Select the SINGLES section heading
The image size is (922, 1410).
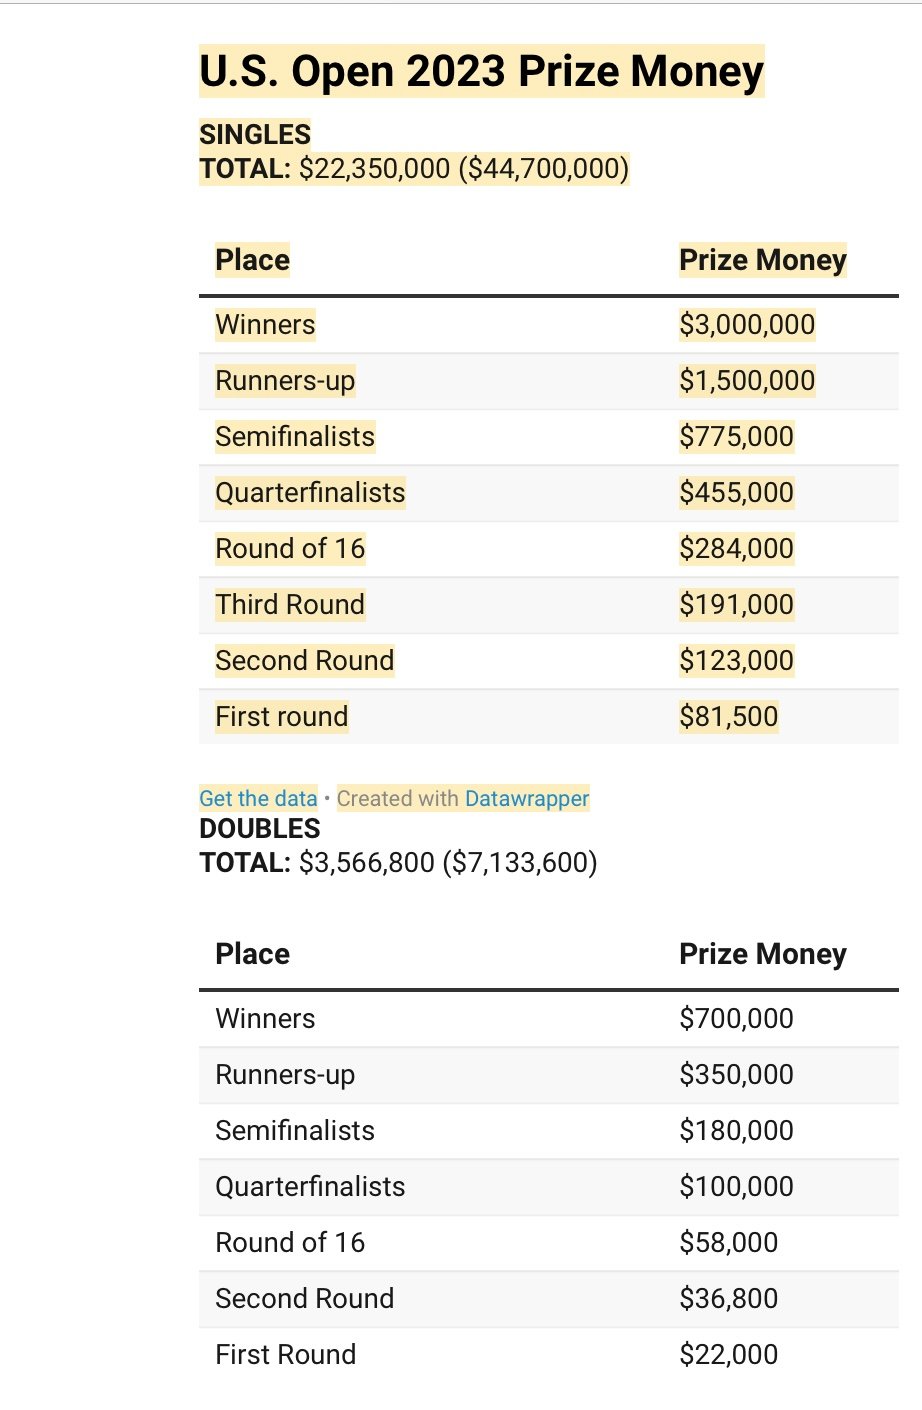[255, 134]
